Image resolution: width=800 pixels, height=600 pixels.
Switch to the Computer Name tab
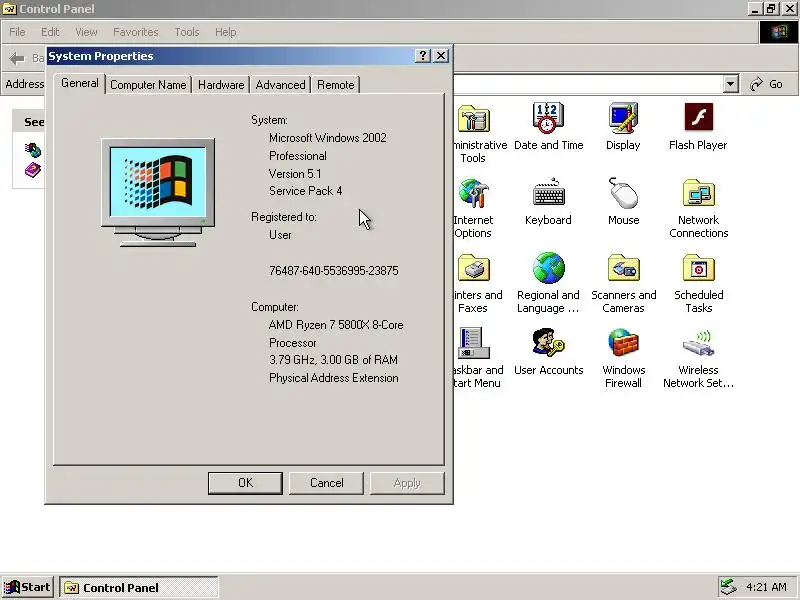click(148, 85)
